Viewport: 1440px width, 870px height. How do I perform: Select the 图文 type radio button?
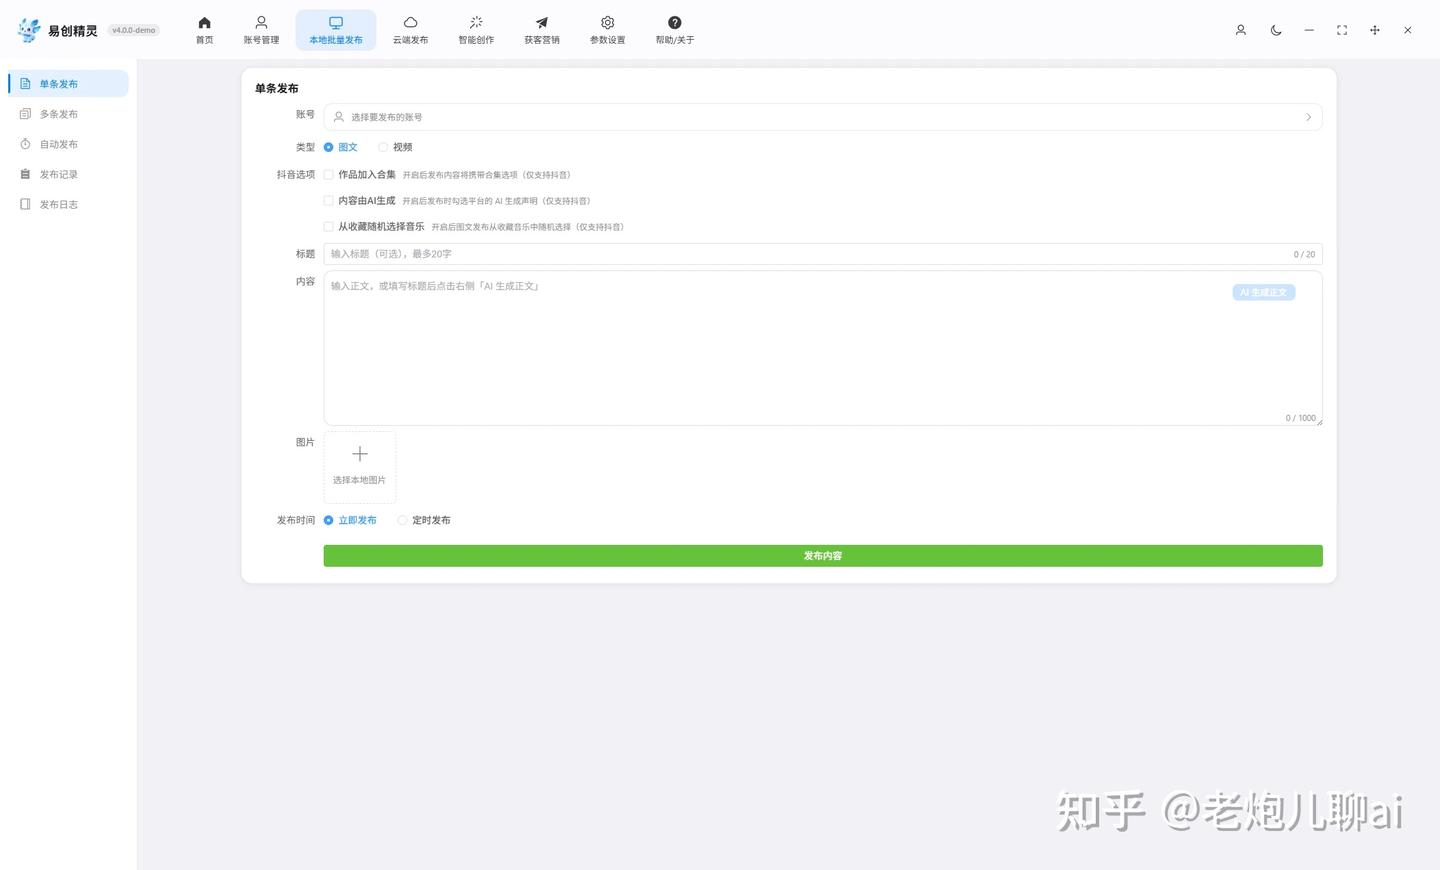328,147
